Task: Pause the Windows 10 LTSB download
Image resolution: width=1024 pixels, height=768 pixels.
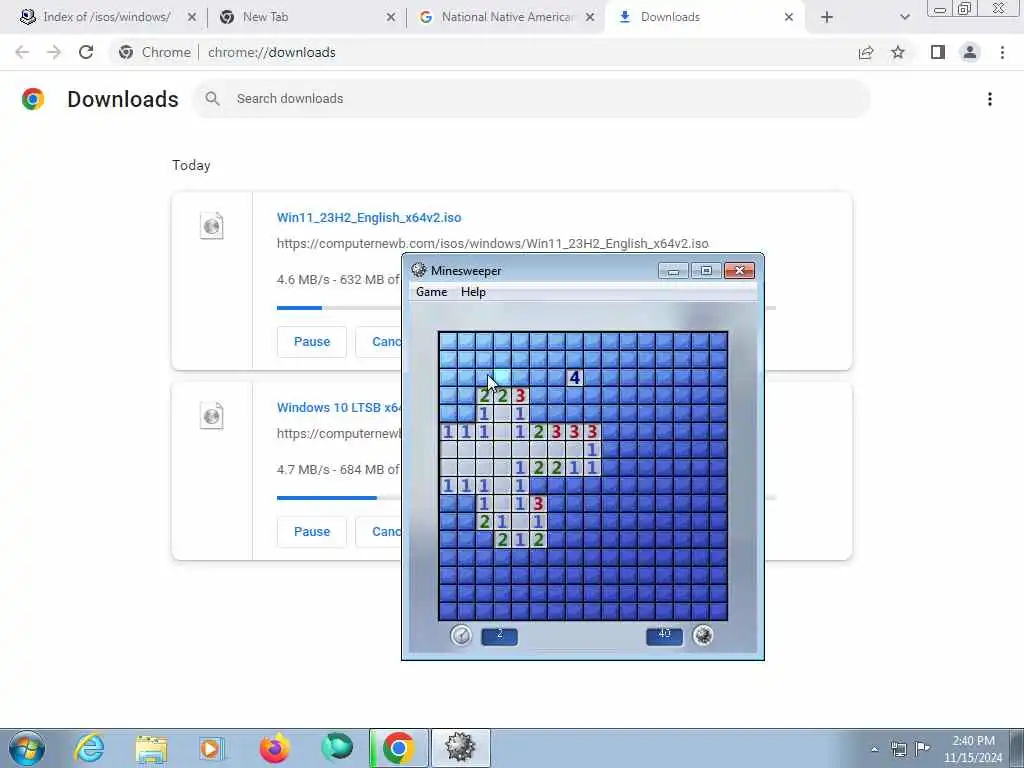Action: (x=312, y=532)
